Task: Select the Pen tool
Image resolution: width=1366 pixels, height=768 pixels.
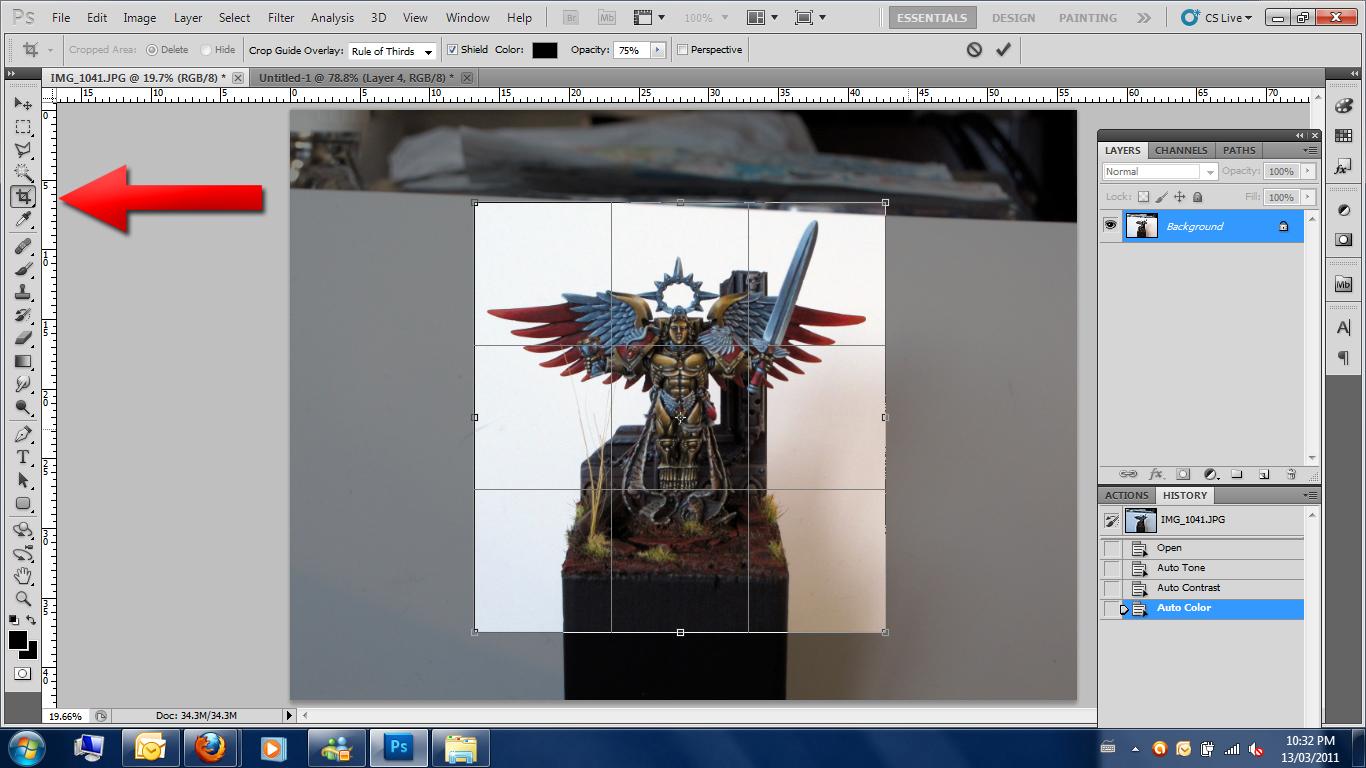Action: point(23,434)
